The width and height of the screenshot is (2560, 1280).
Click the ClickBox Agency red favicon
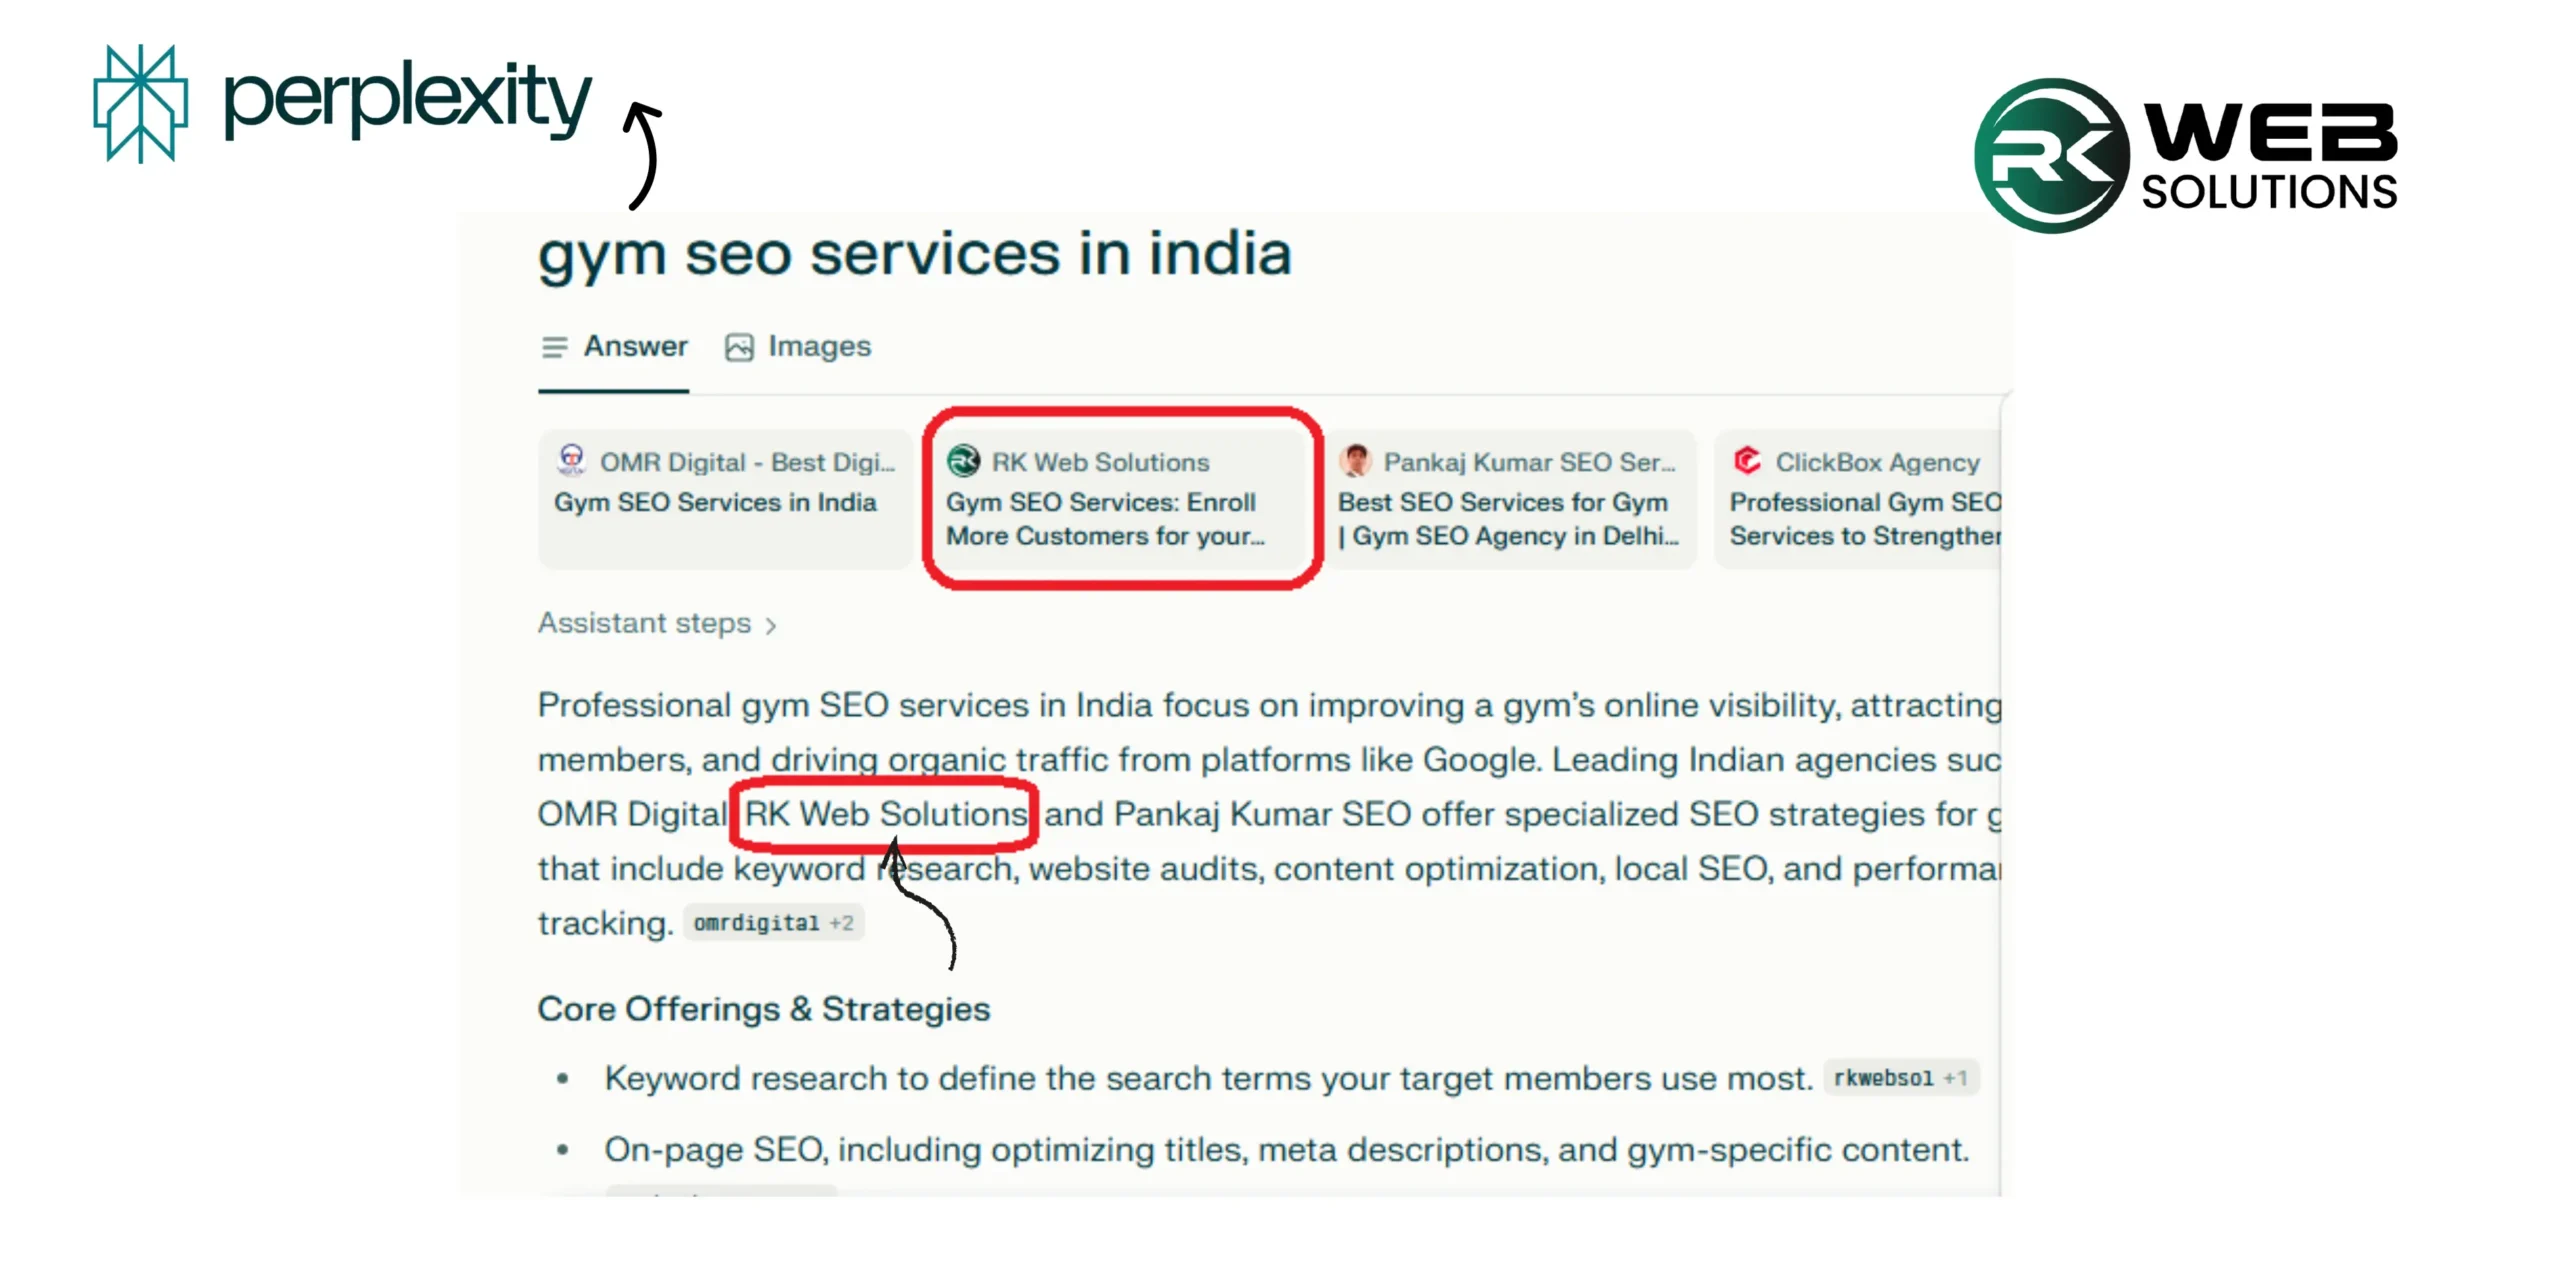click(x=1747, y=460)
